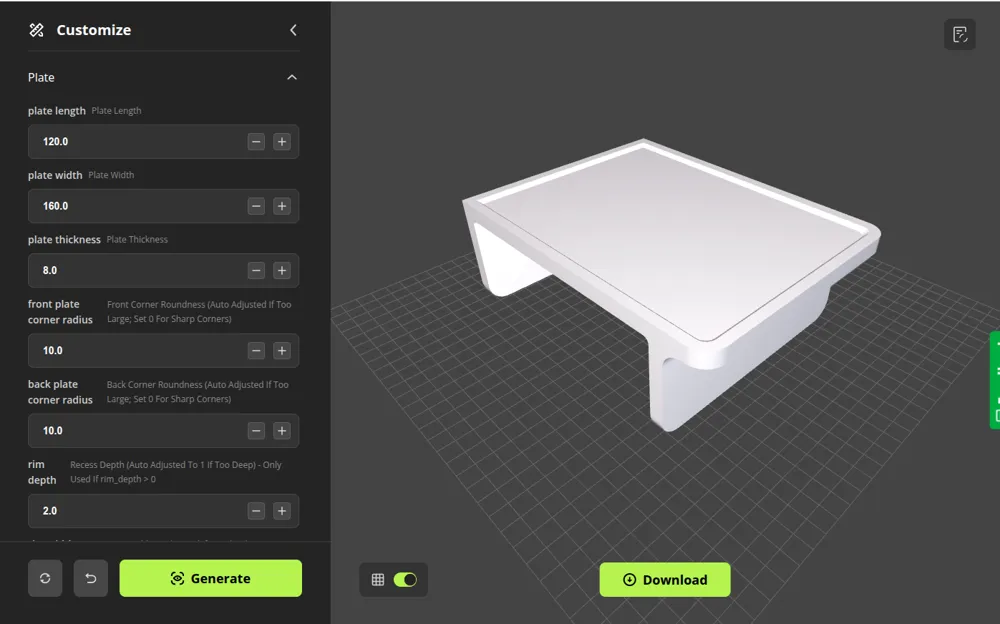This screenshot has height=624, width=1000.
Task: Increase rim depth value
Action: point(282,511)
